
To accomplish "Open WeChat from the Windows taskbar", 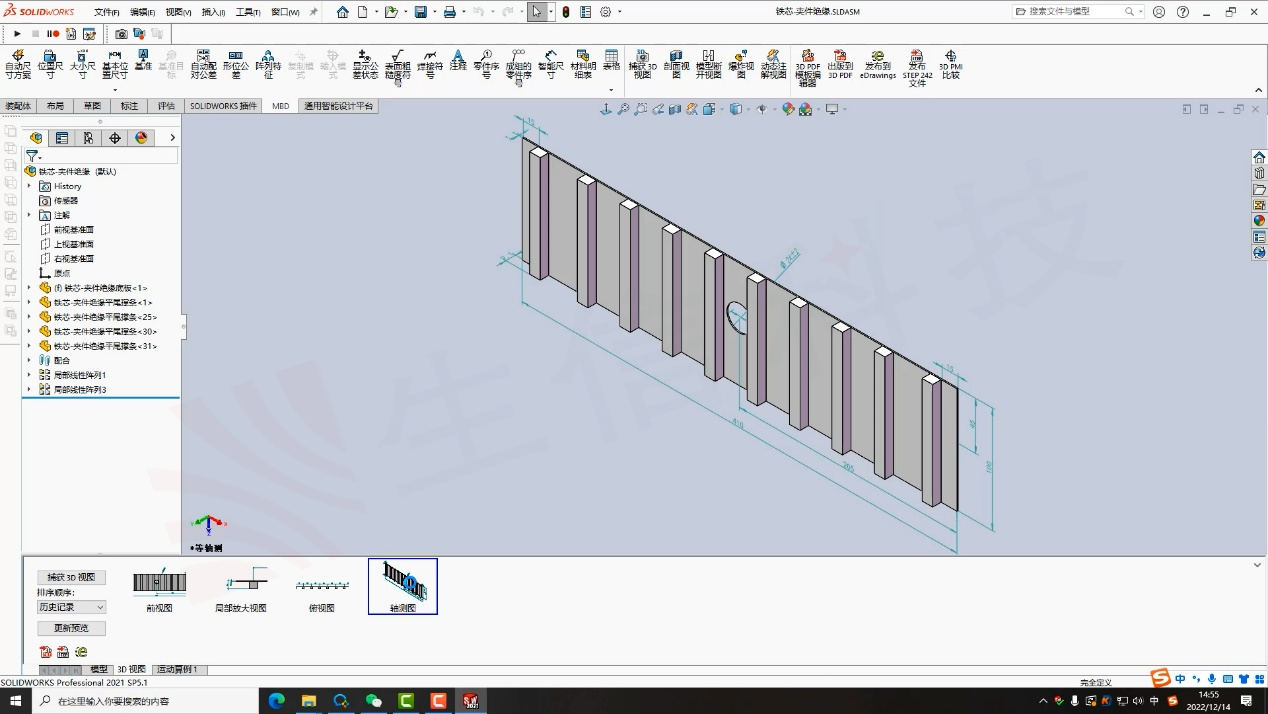I will click(374, 701).
